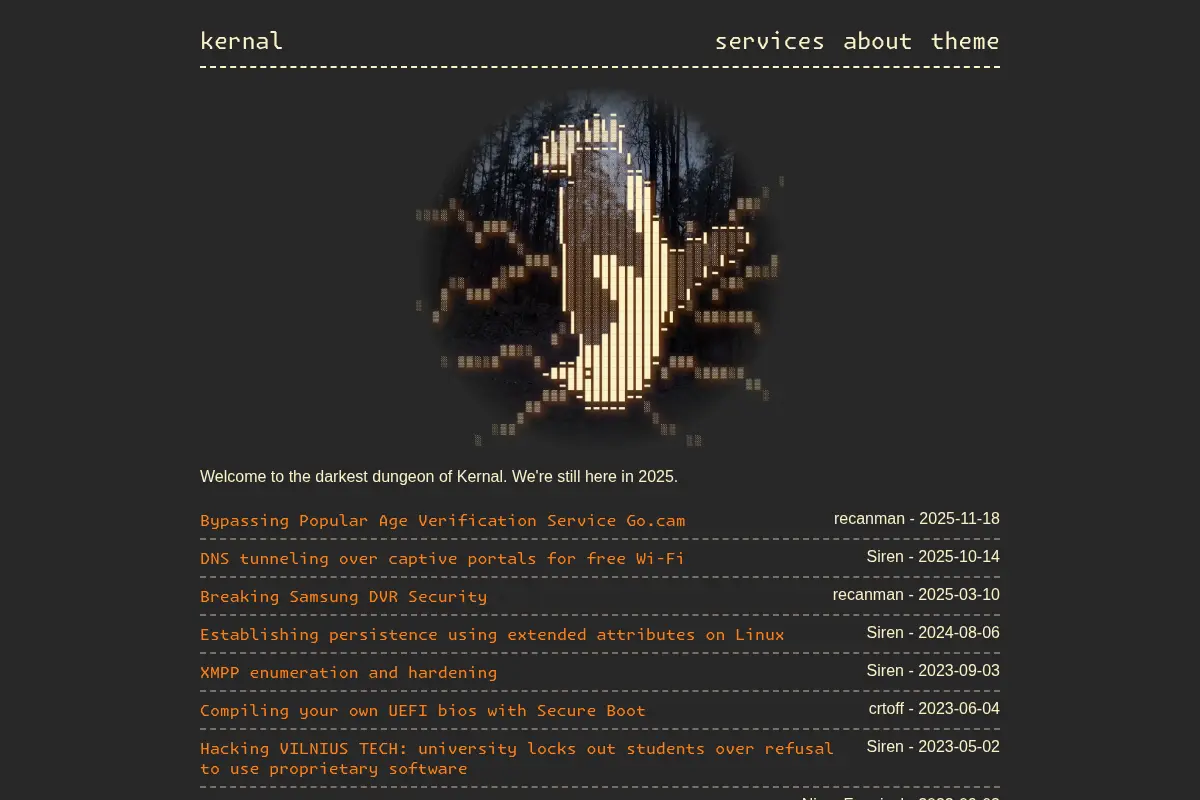The height and width of the screenshot is (800, 1200).
Task: Click Siren author on 2023-05-02 entry
Action: coord(885,747)
